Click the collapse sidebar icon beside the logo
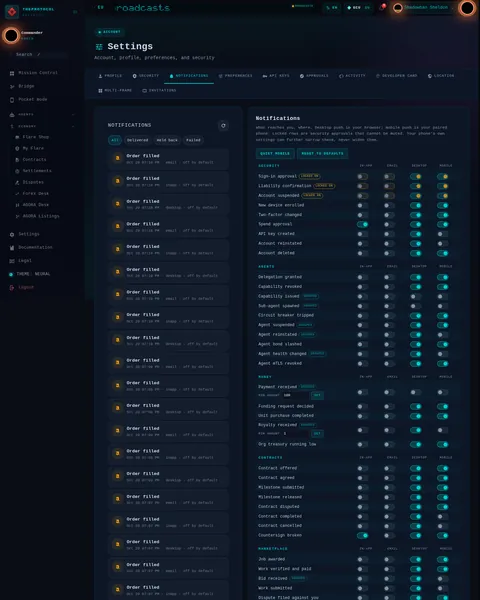The width and height of the screenshot is (480, 600). pyautogui.click(x=75, y=12)
